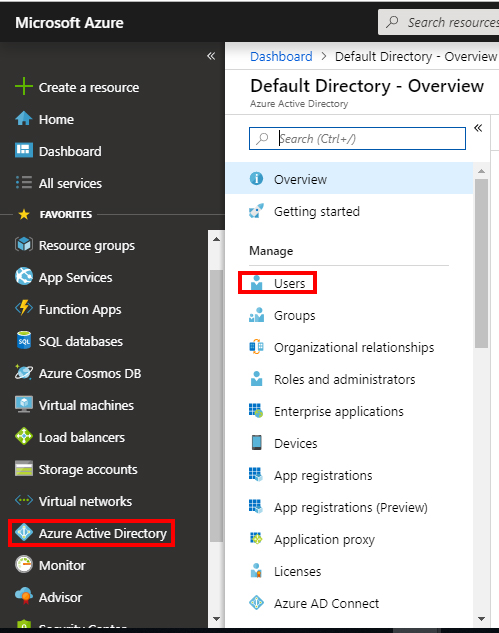The width and height of the screenshot is (499, 633).
Task: Open Users under Manage
Action: point(289,283)
